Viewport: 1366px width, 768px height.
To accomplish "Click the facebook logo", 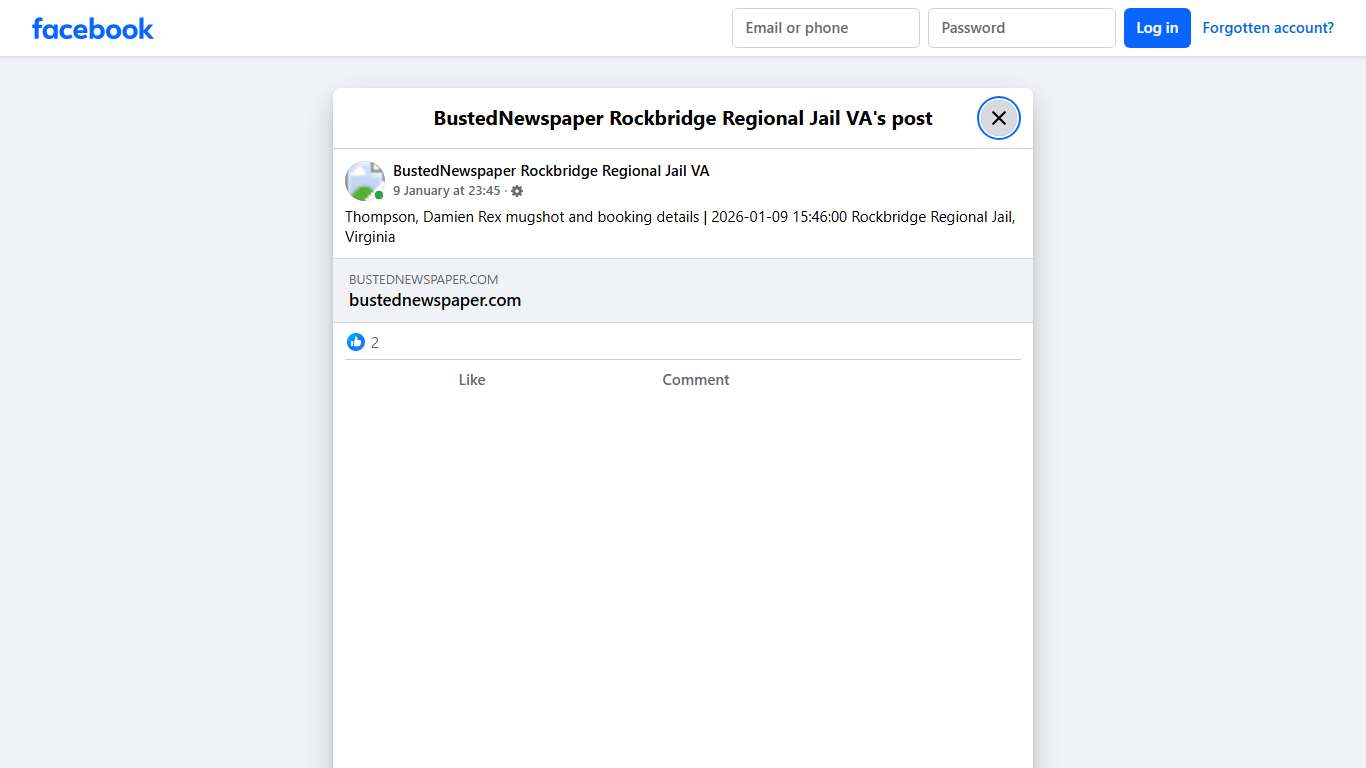I will 93,29.
